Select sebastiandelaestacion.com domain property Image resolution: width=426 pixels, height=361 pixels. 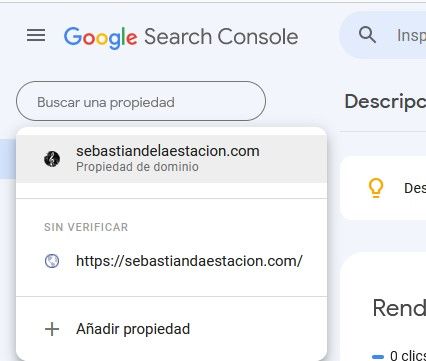coord(172,159)
